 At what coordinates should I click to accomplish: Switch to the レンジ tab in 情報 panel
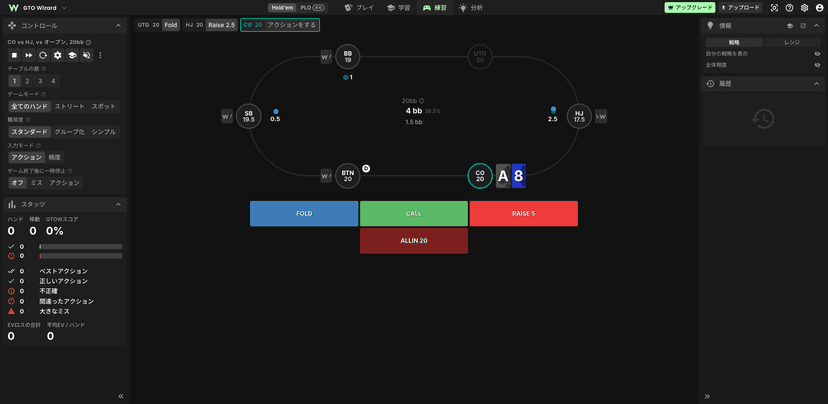[x=792, y=43]
